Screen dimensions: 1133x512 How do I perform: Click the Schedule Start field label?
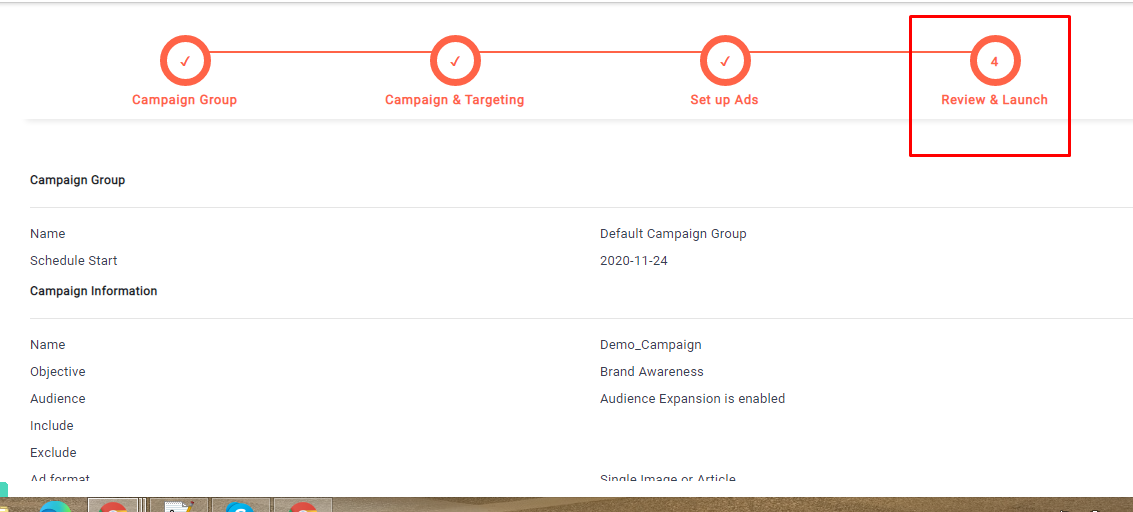point(73,261)
